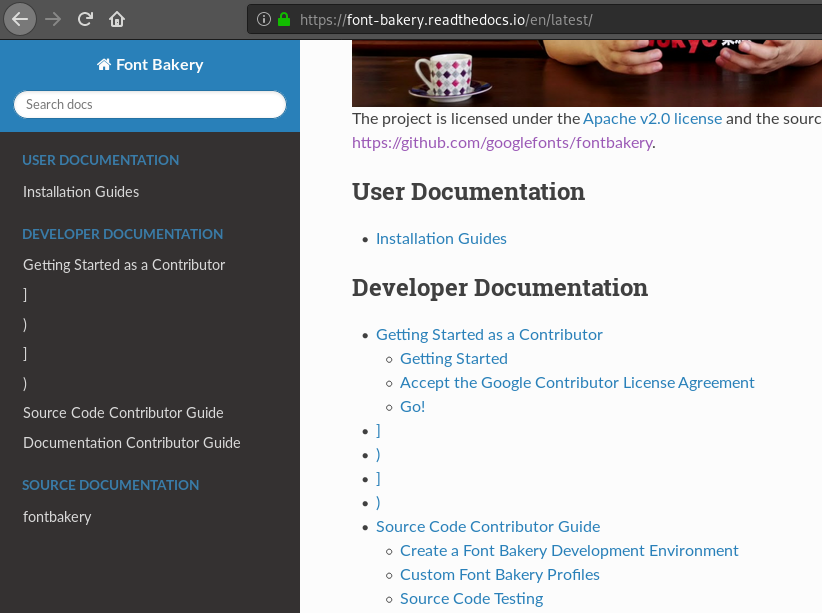Click the browser forward navigation icon
This screenshot has width=822, height=613.
(52, 19)
